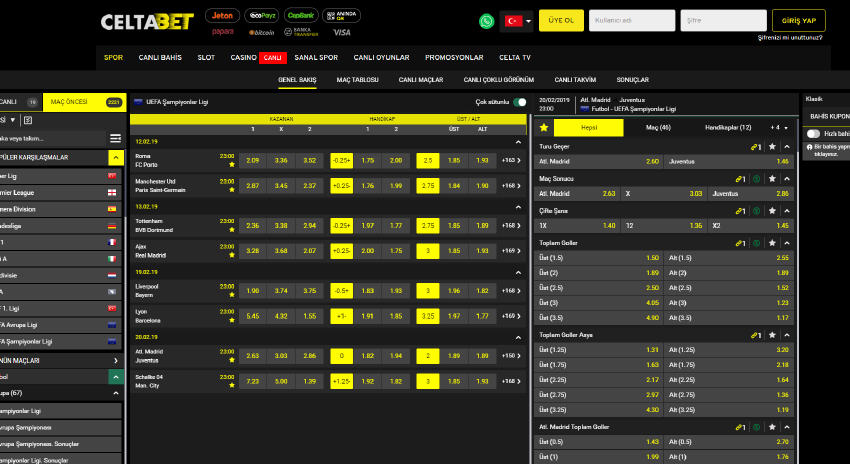Star the Liverpool vs Bayern match

[232, 295]
